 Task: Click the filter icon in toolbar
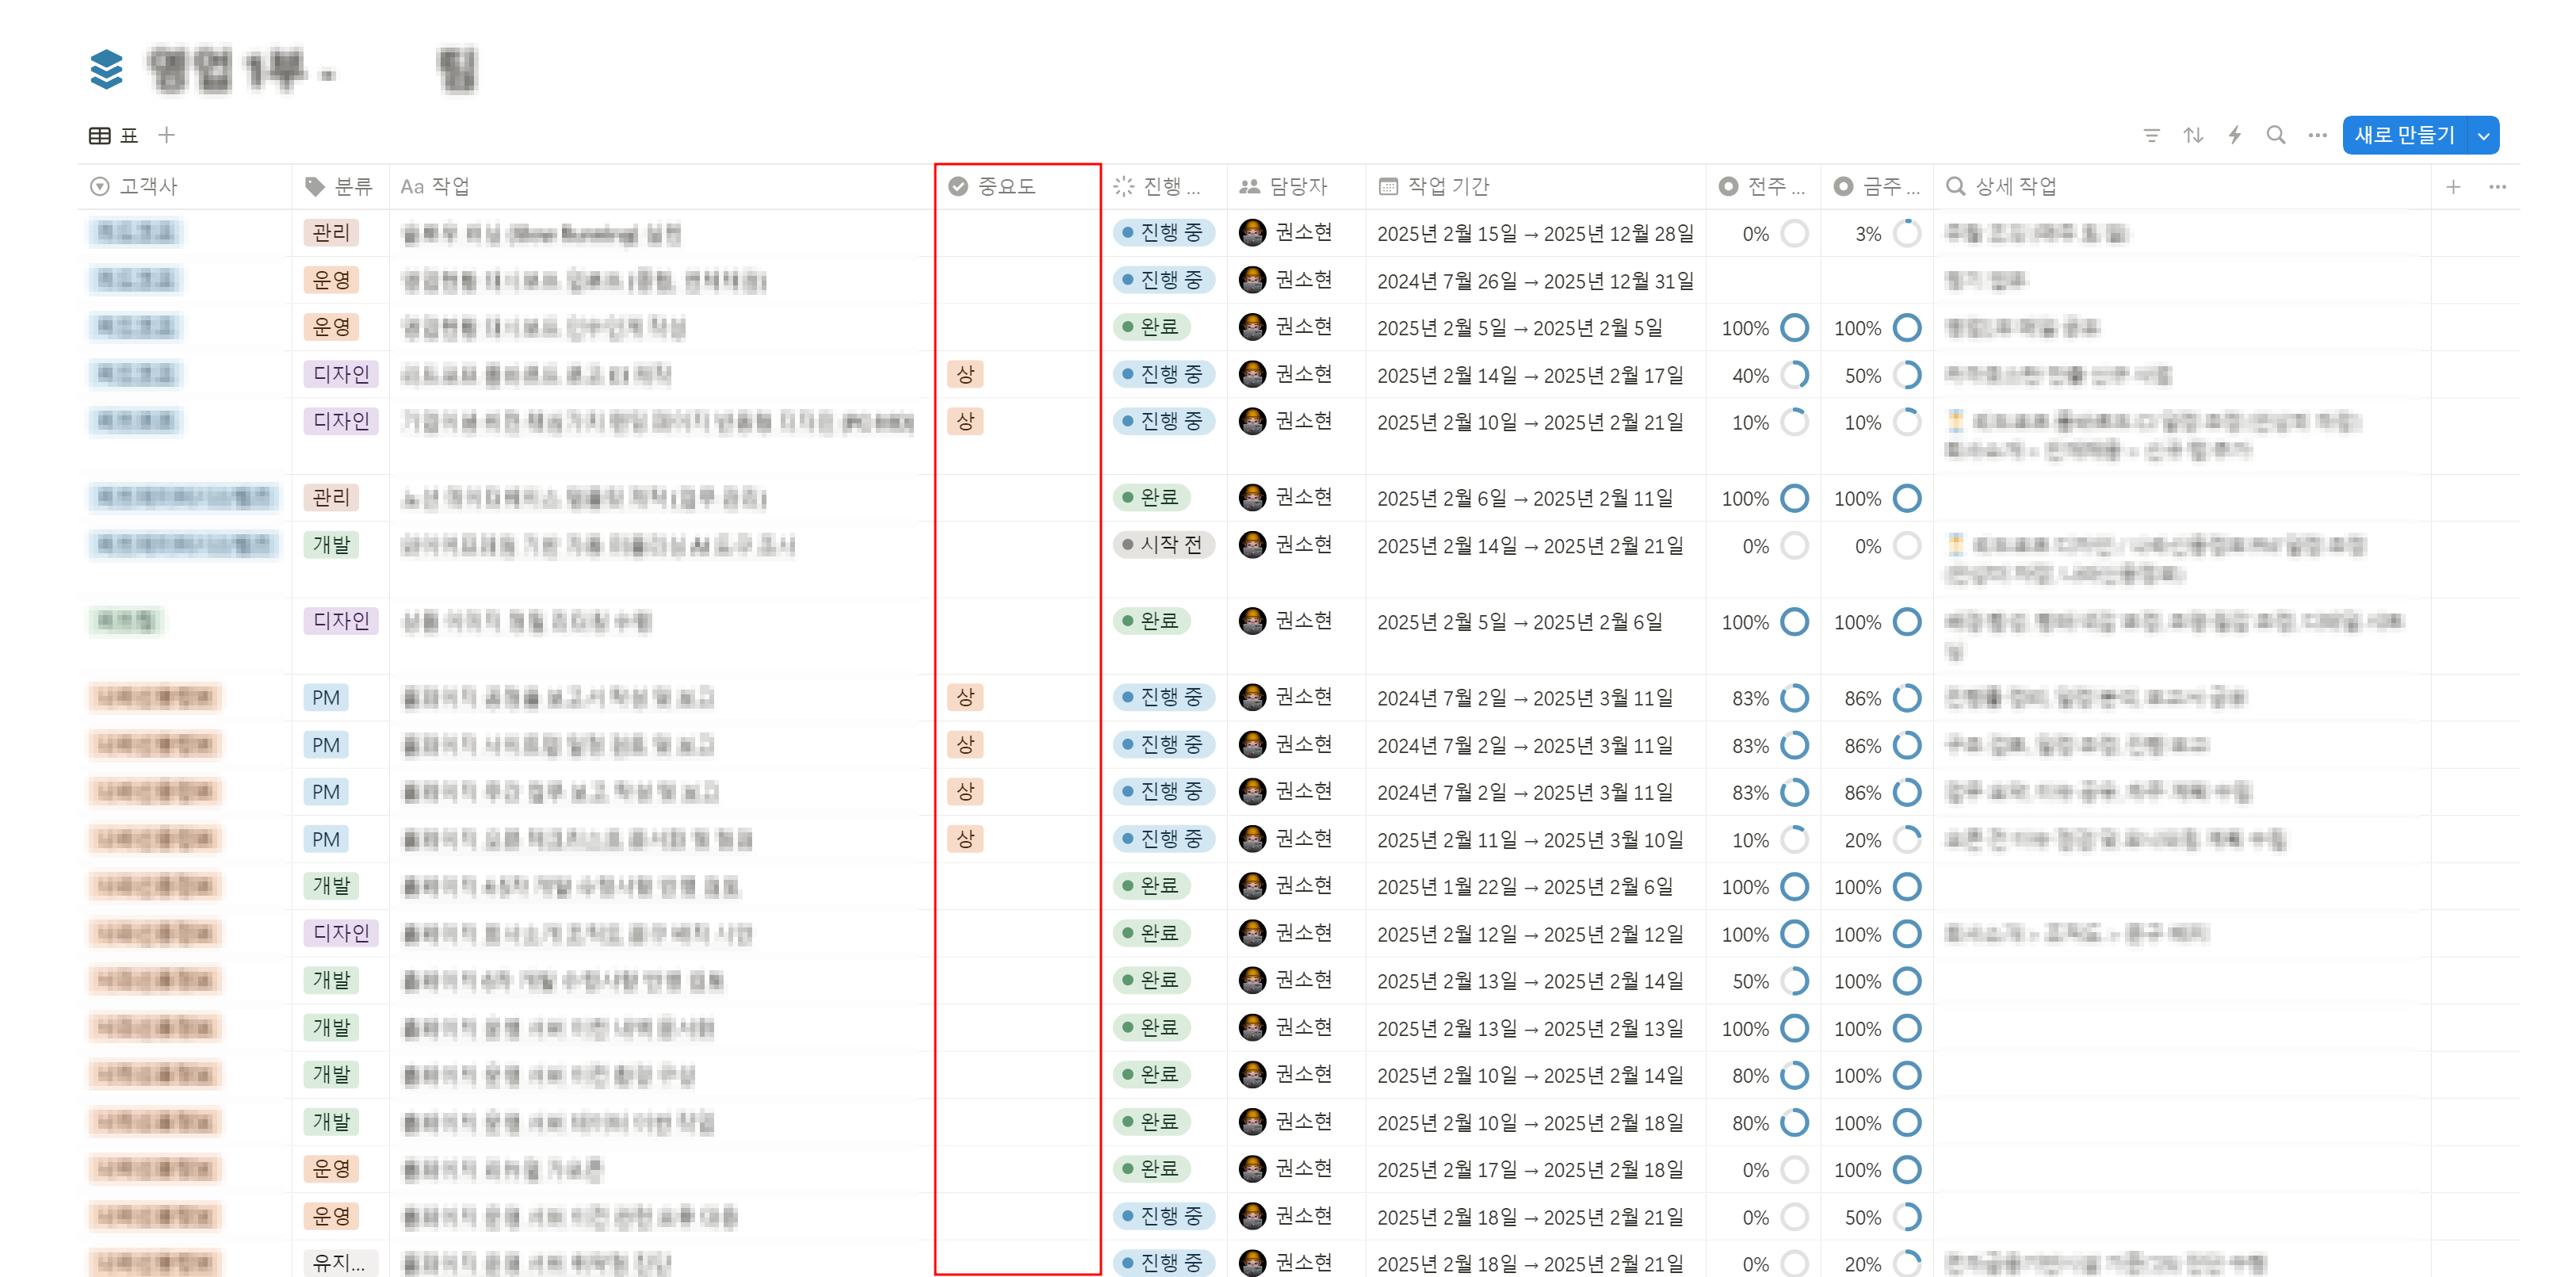(2151, 135)
